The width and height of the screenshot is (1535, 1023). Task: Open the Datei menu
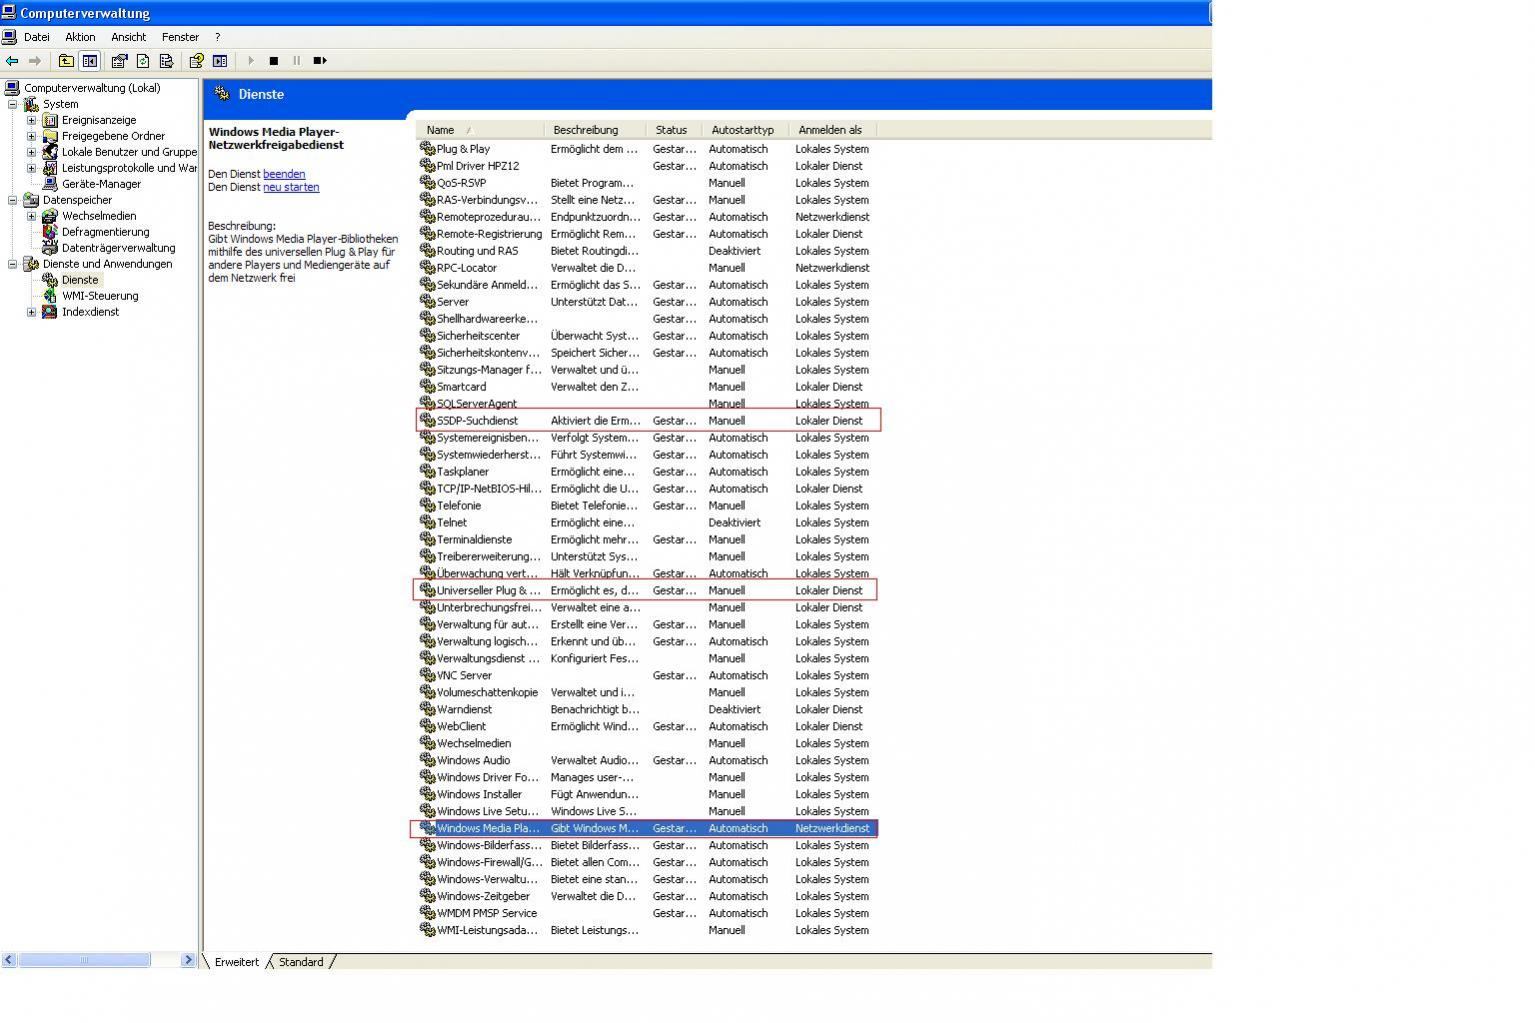click(x=37, y=37)
